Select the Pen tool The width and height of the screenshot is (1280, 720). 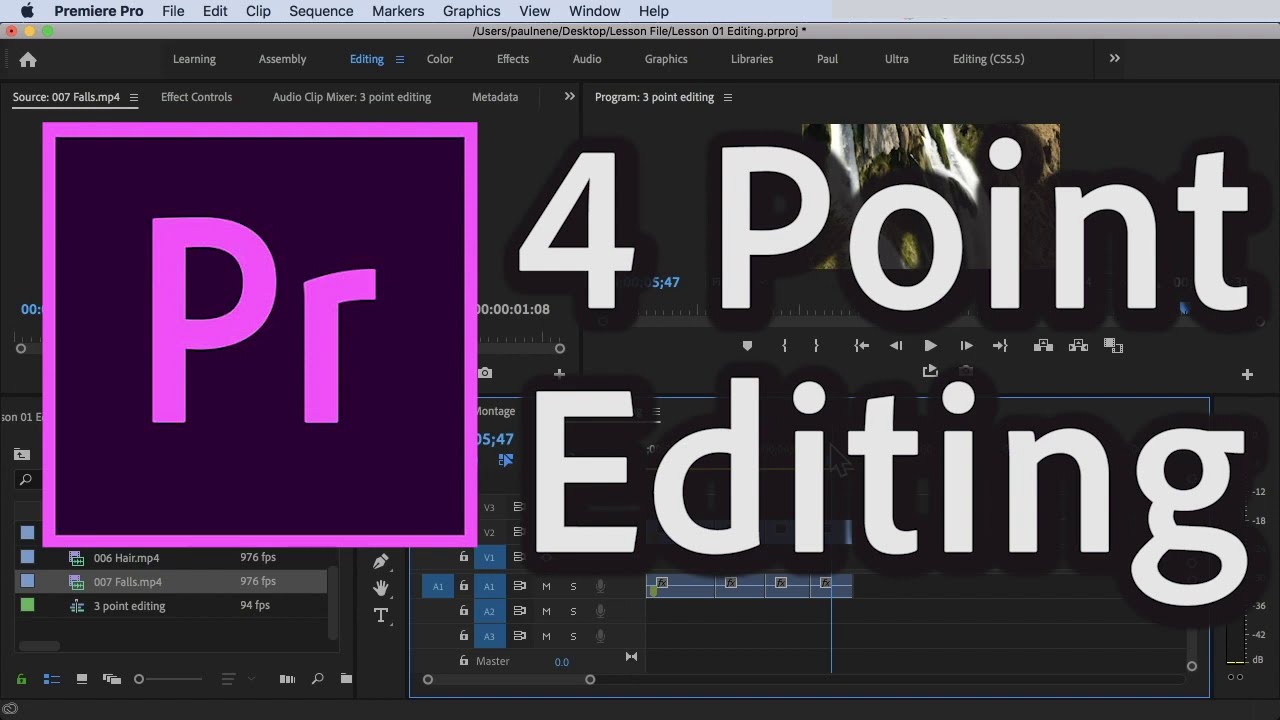pos(381,562)
